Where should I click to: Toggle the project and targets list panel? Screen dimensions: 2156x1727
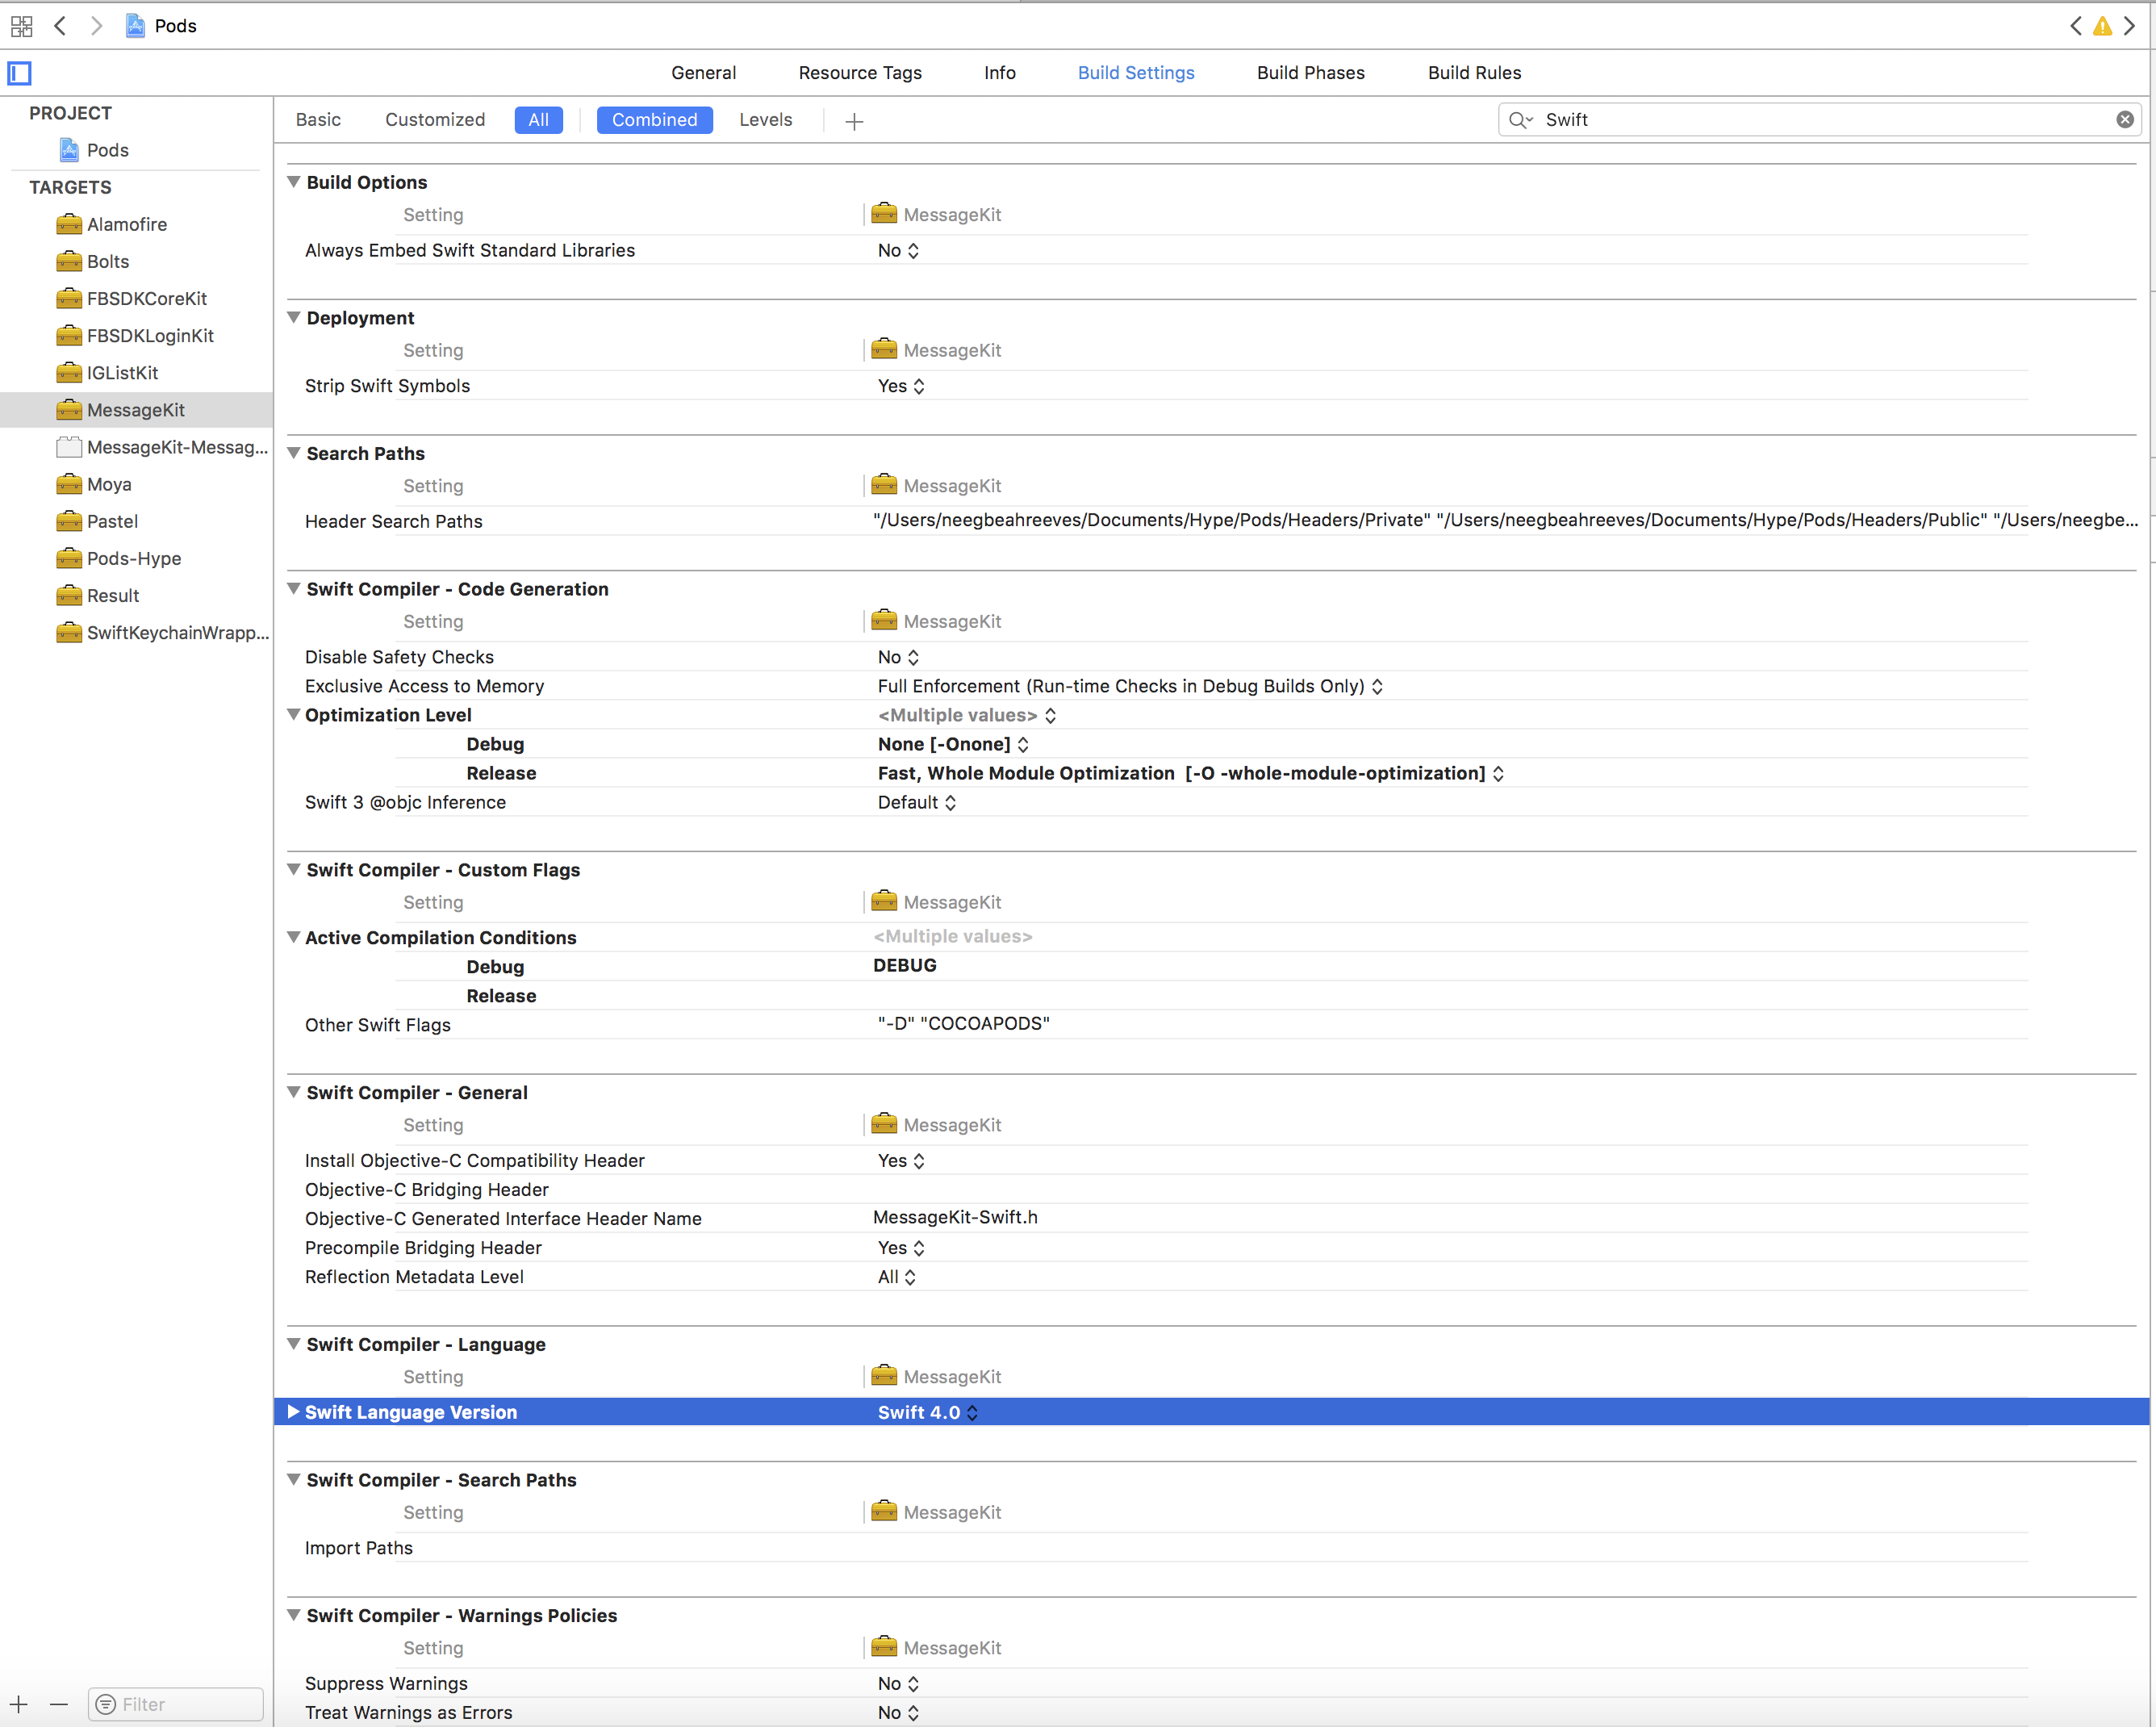pyautogui.click(x=20, y=73)
